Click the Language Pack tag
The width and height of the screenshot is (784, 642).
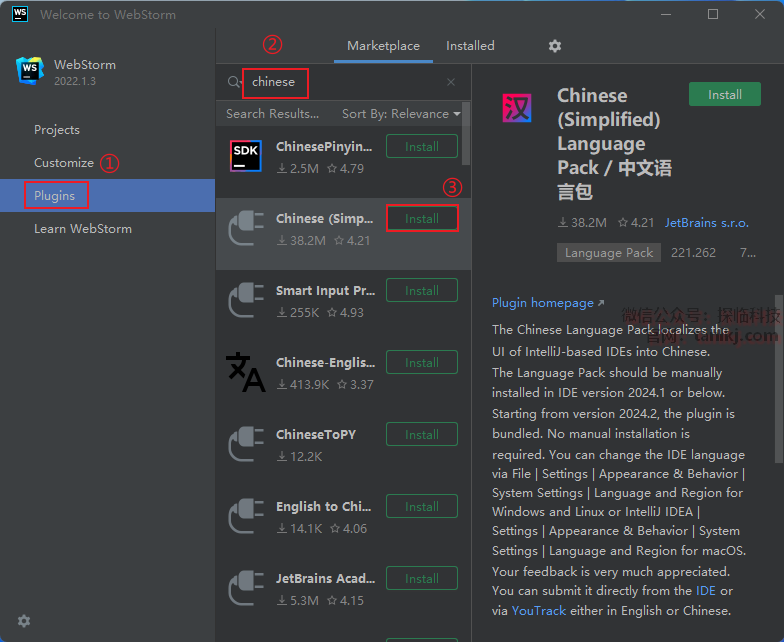pyautogui.click(x=608, y=253)
